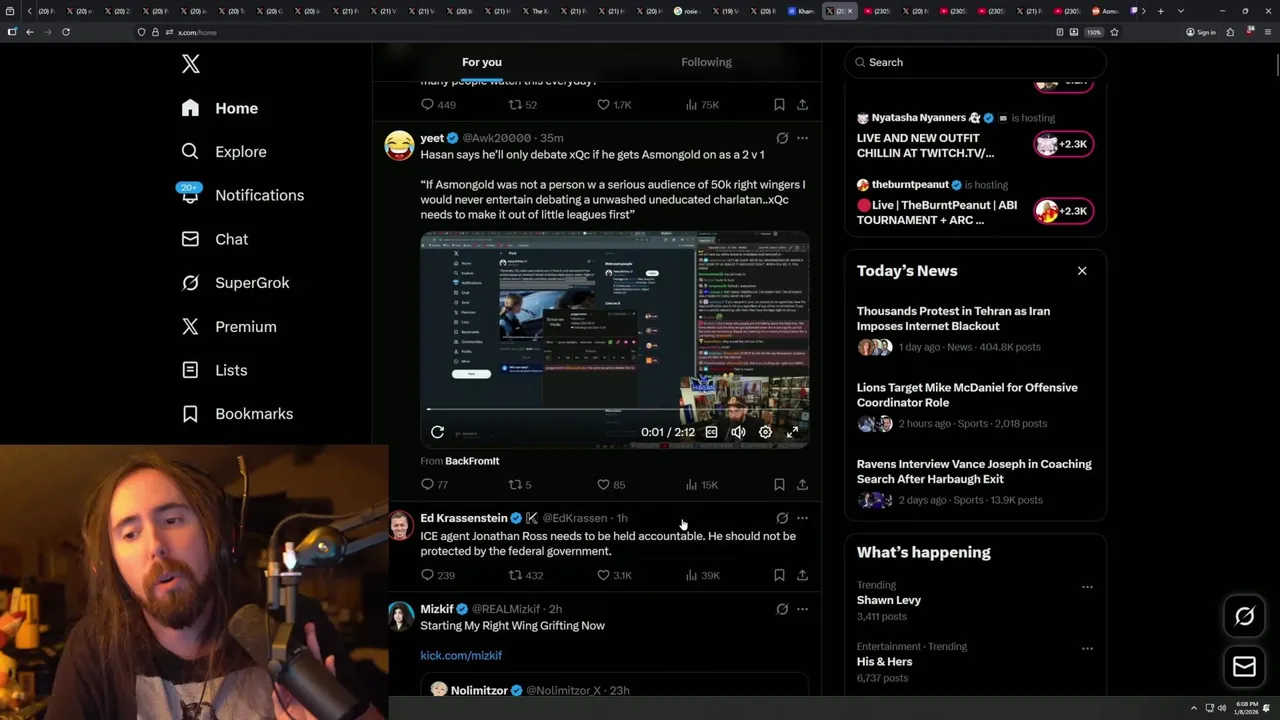
Task: Open Mizkif's profile avatar
Action: (x=400, y=617)
